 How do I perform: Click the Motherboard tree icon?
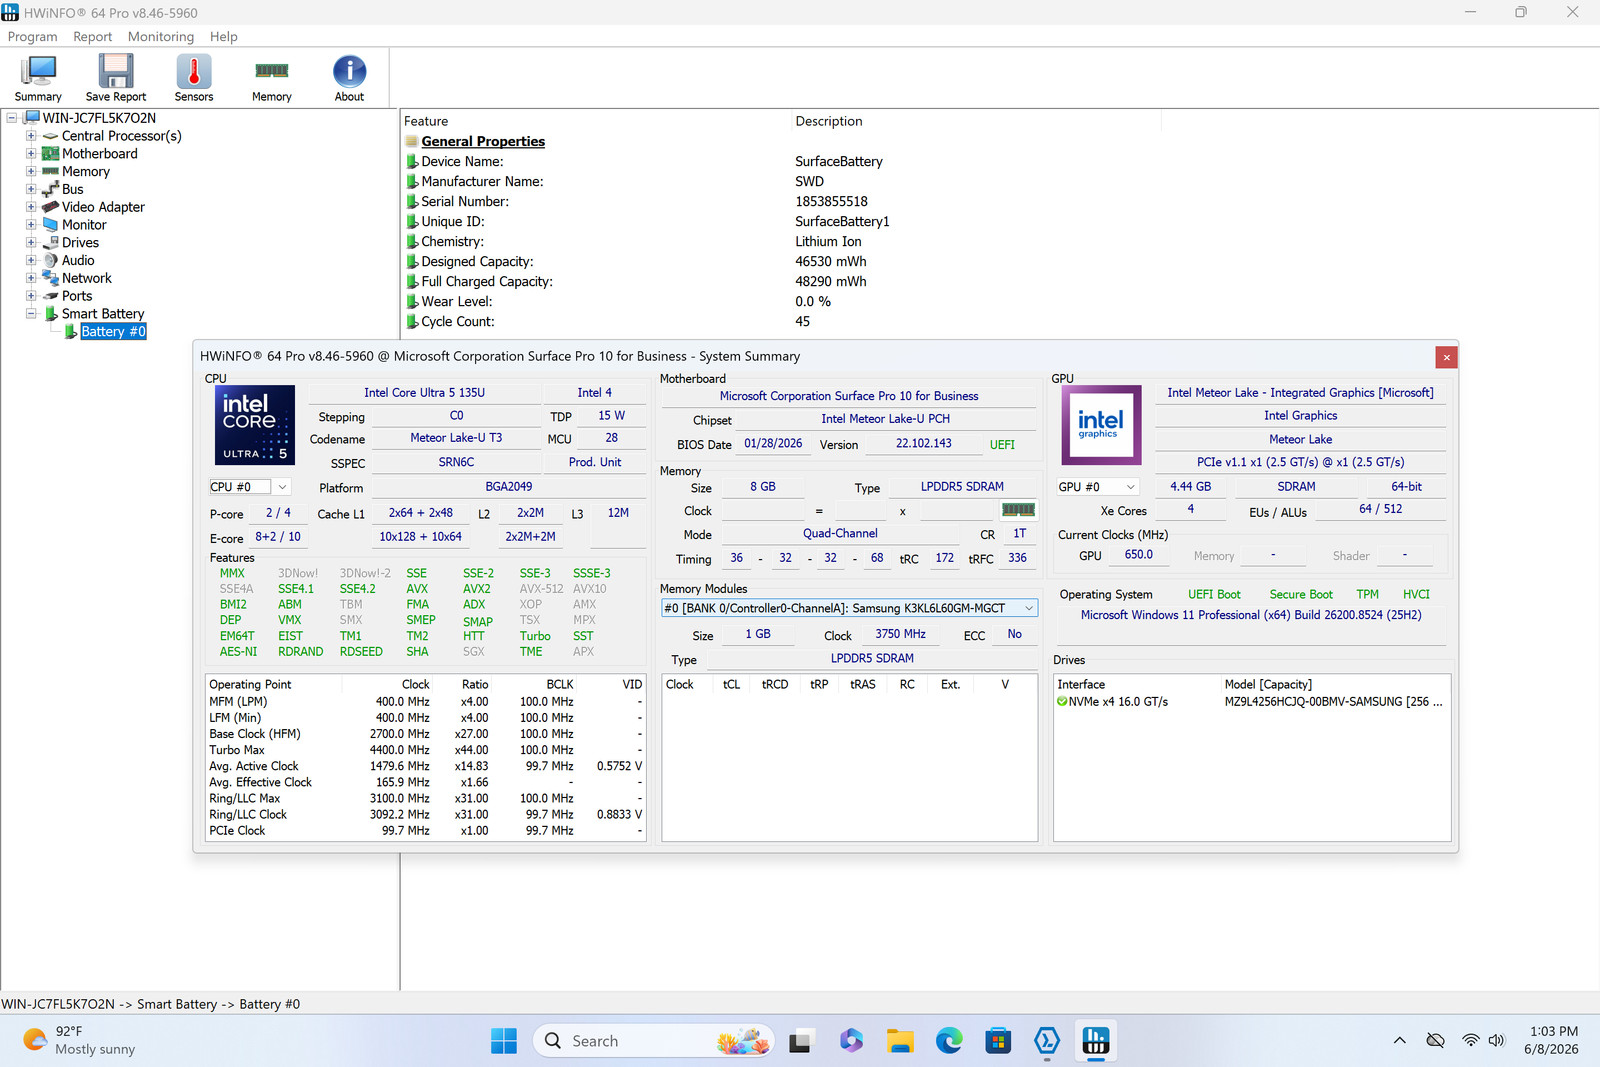click(50, 154)
